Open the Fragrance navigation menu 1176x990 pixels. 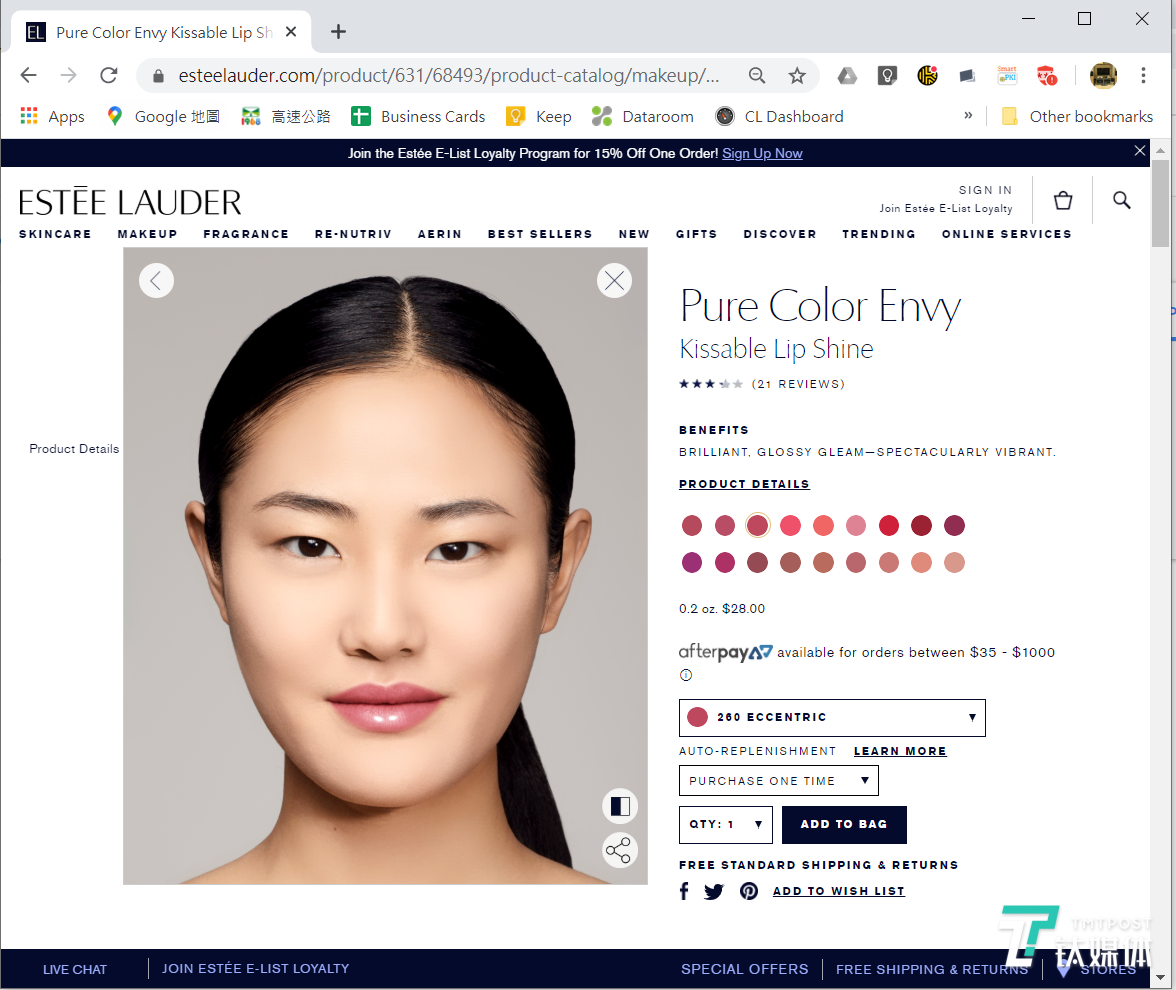tap(246, 234)
